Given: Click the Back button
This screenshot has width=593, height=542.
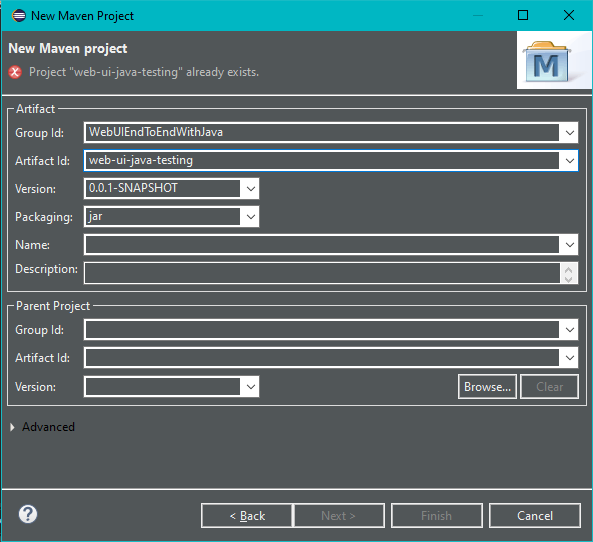Looking at the screenshot, I should 247,516.
